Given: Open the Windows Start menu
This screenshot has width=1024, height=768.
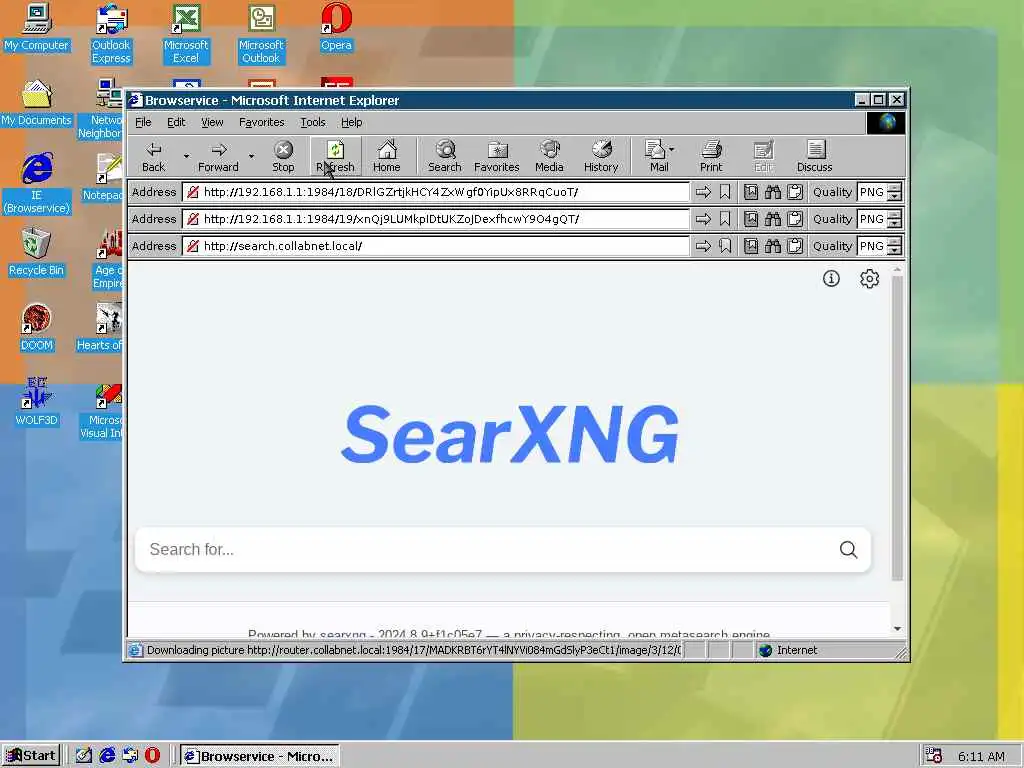Looking at the screenshot, I should click(x=31, y=756).
